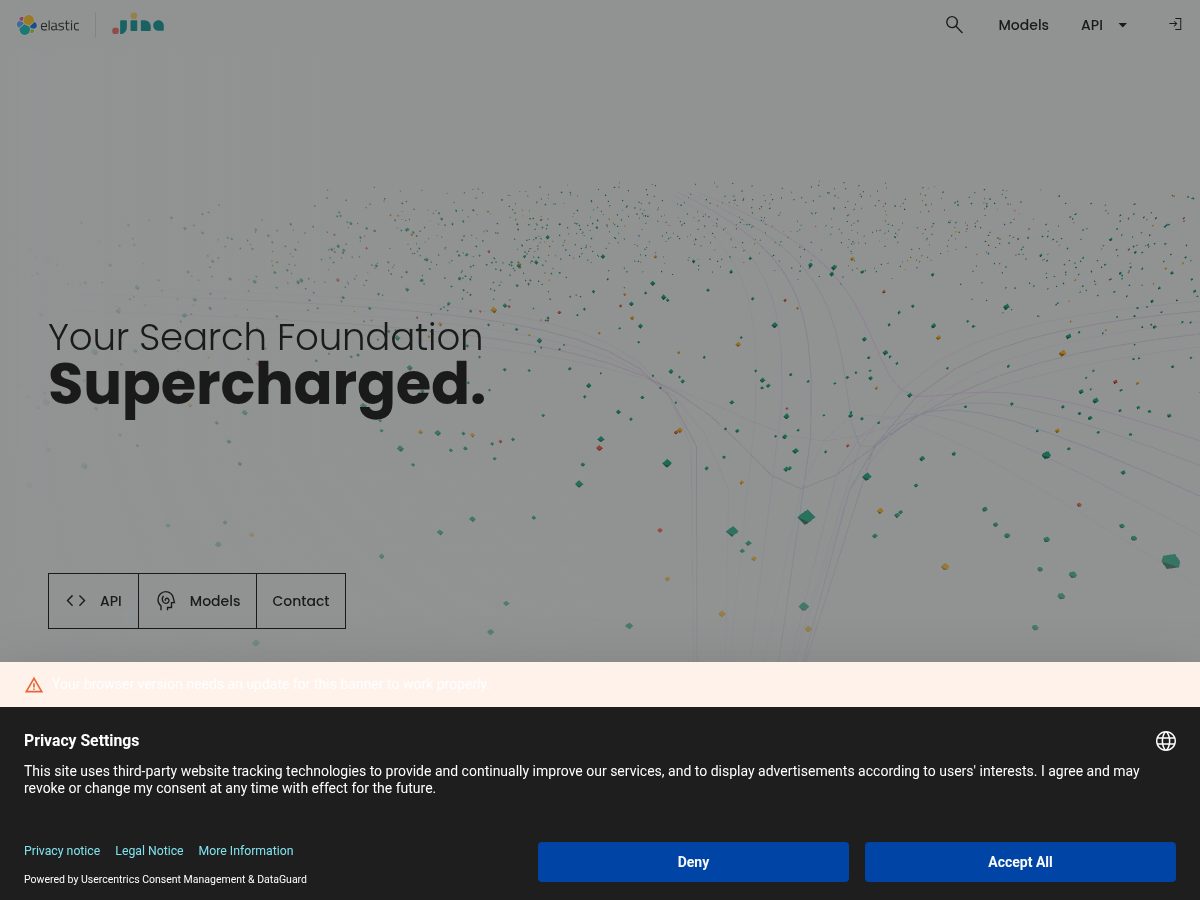Open the search magnifier icon
The image size is (1200, 900).
tap(954, 25)
